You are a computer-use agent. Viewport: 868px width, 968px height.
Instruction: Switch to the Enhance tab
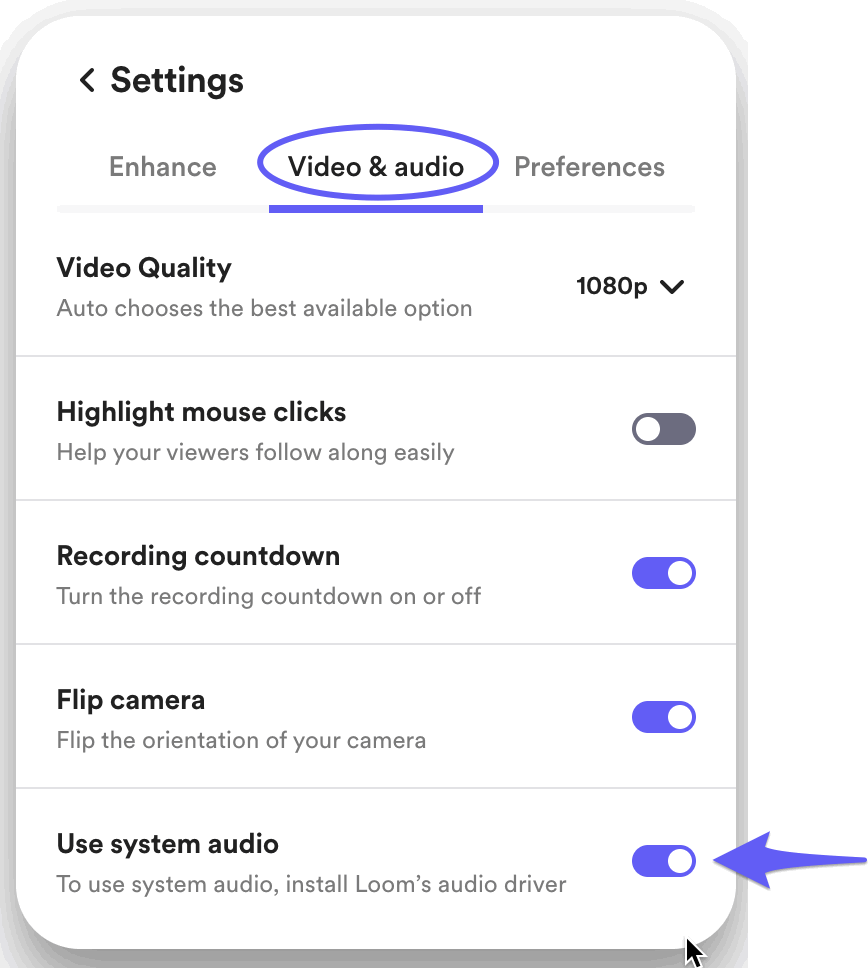(162, 167)
